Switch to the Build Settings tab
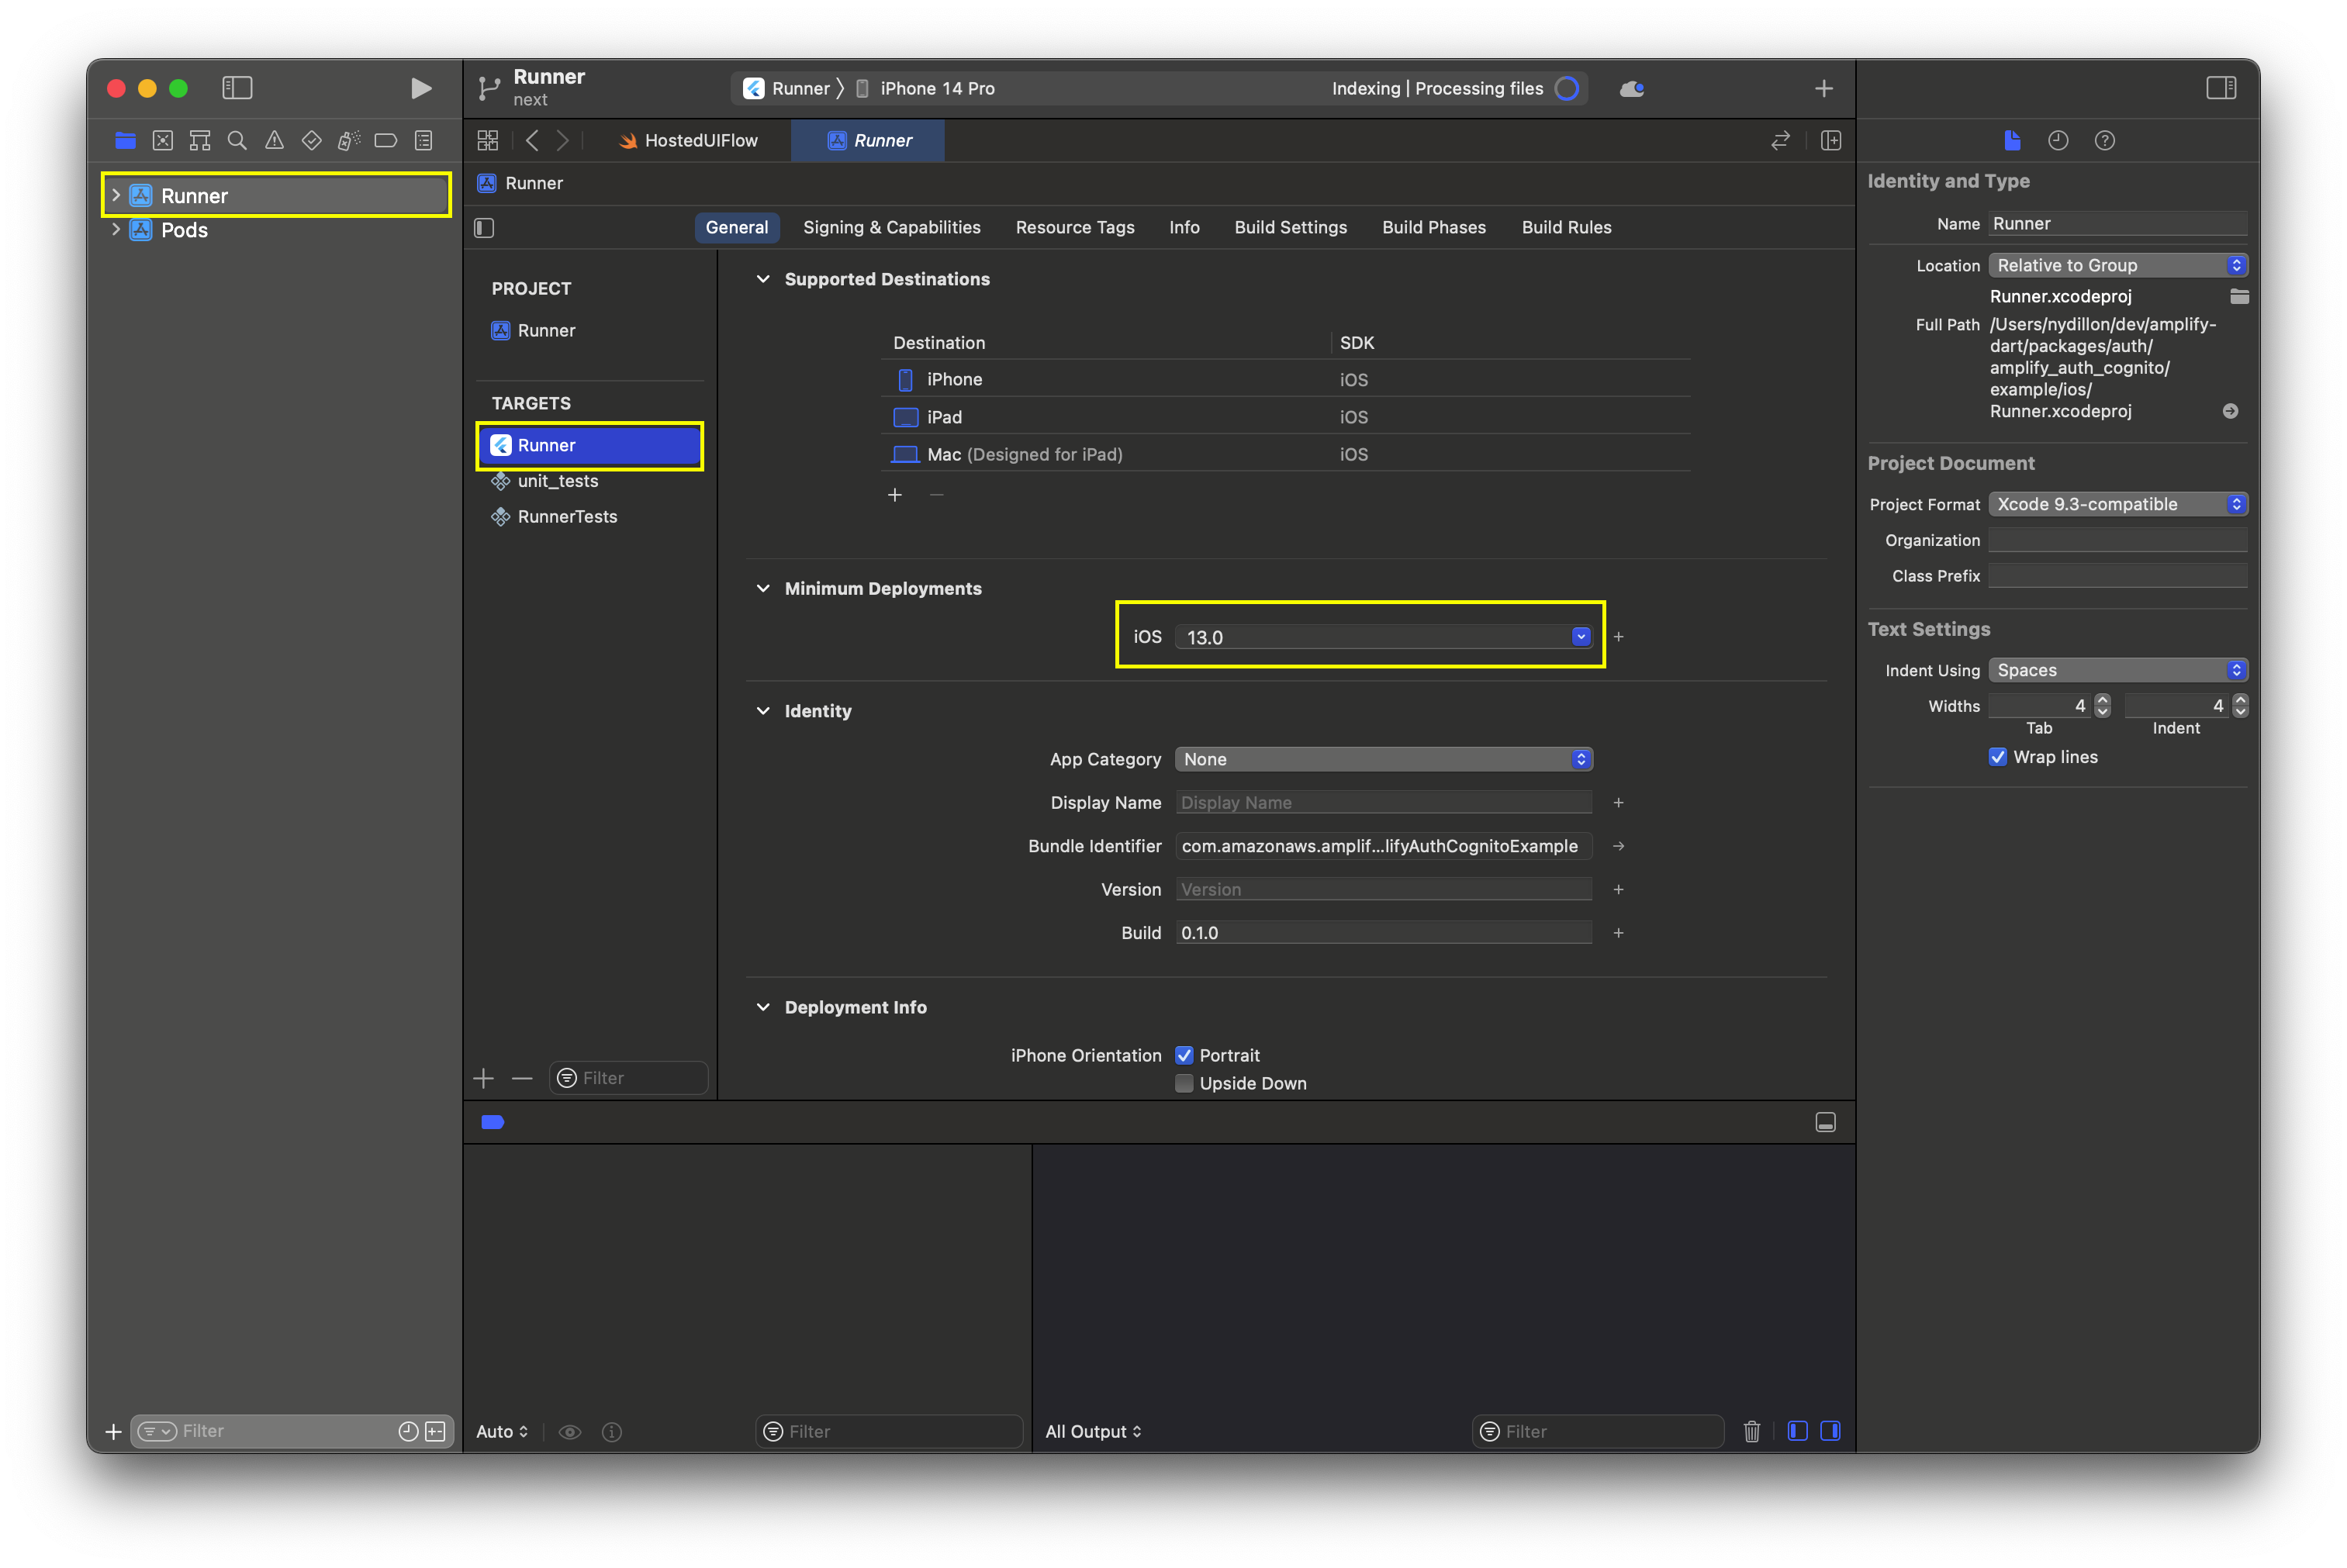 [x=1290, y=227]
